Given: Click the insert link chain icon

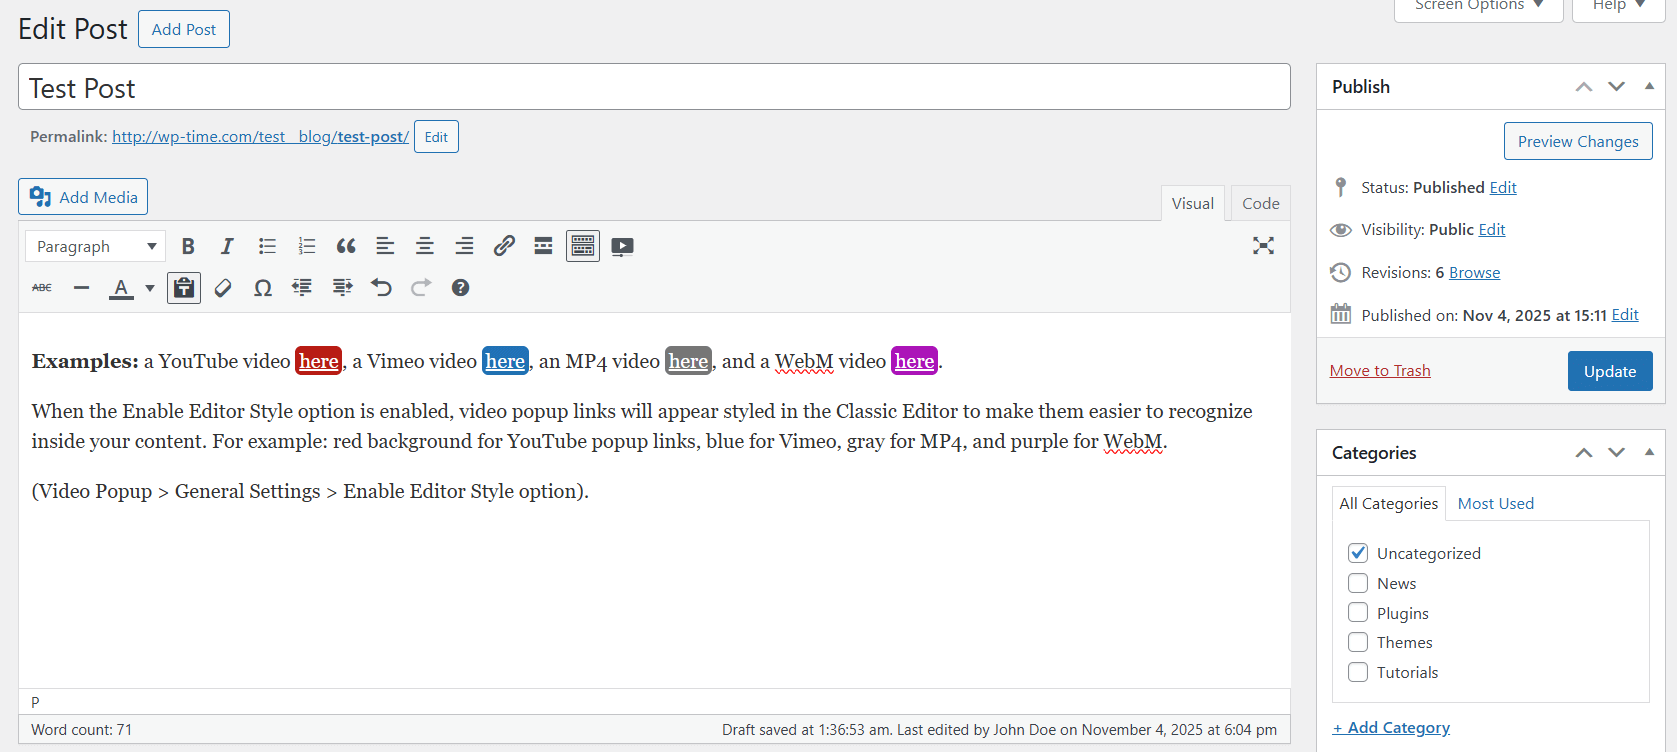Looking at the screenshot, I should [504, 246].
